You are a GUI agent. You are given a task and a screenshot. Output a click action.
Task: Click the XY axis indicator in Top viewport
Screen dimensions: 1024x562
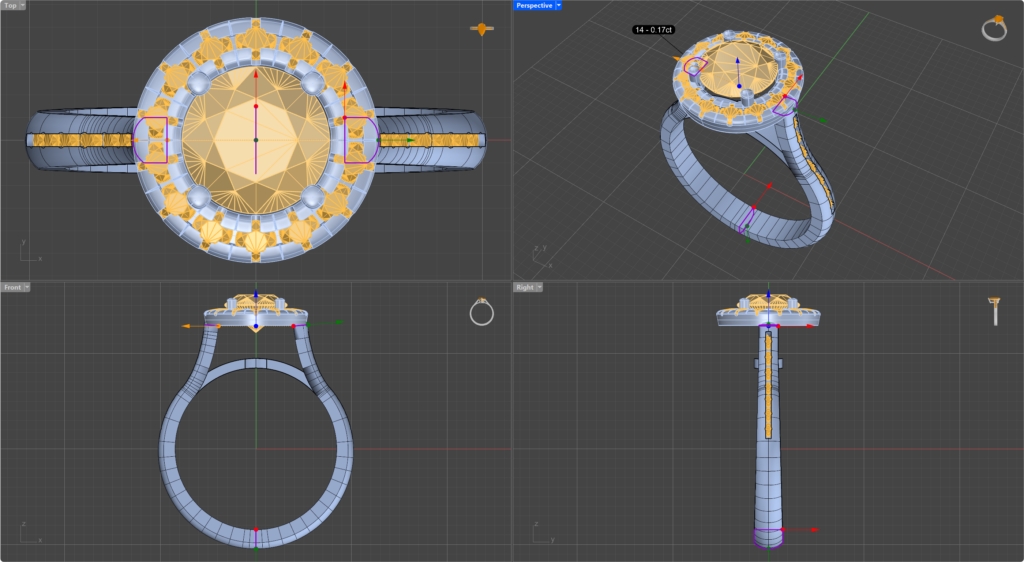point(28,250)
